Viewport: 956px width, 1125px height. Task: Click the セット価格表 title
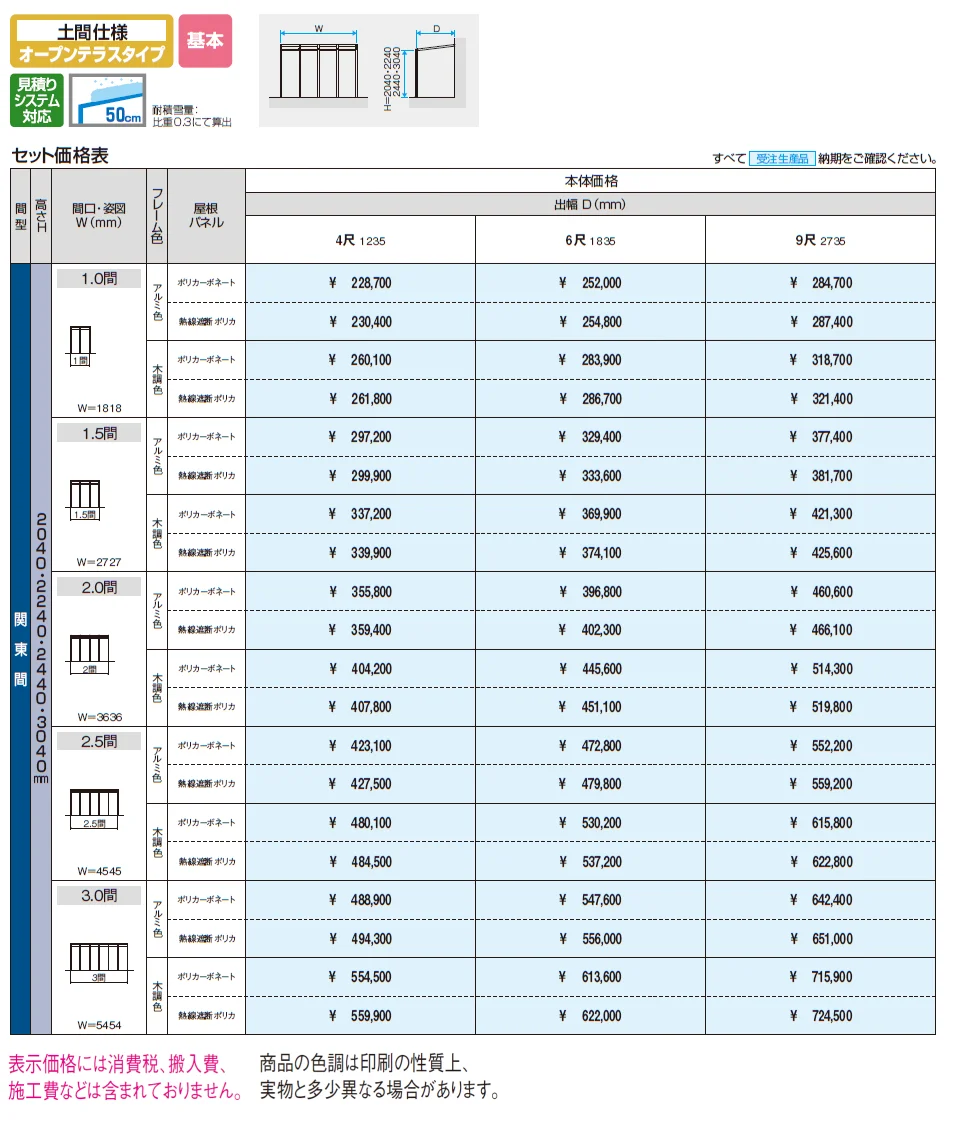point(60,155)
